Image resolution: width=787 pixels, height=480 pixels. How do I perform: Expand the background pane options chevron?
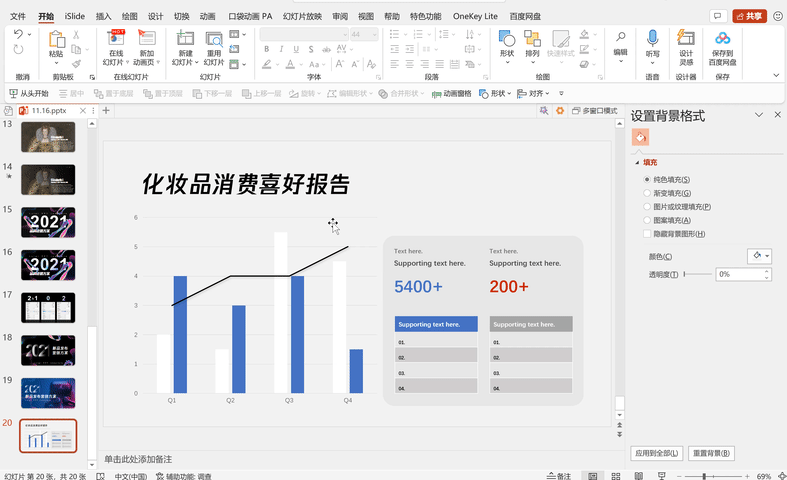tap(758, 115)
